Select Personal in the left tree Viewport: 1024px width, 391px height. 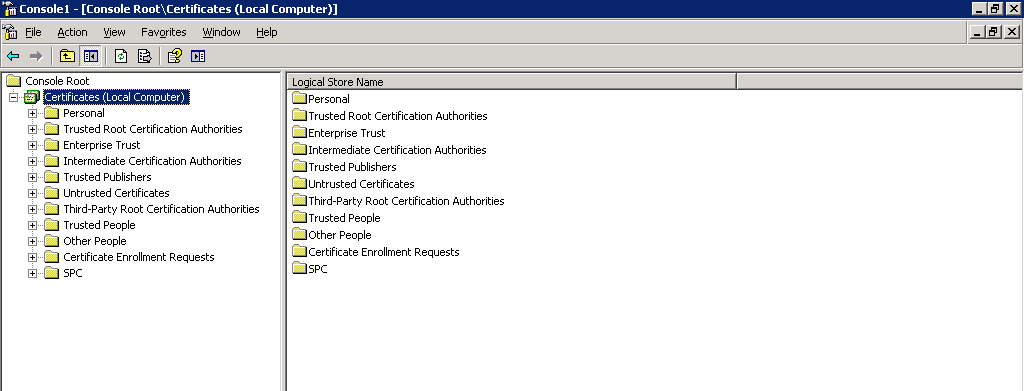click(x=84, y=113)
